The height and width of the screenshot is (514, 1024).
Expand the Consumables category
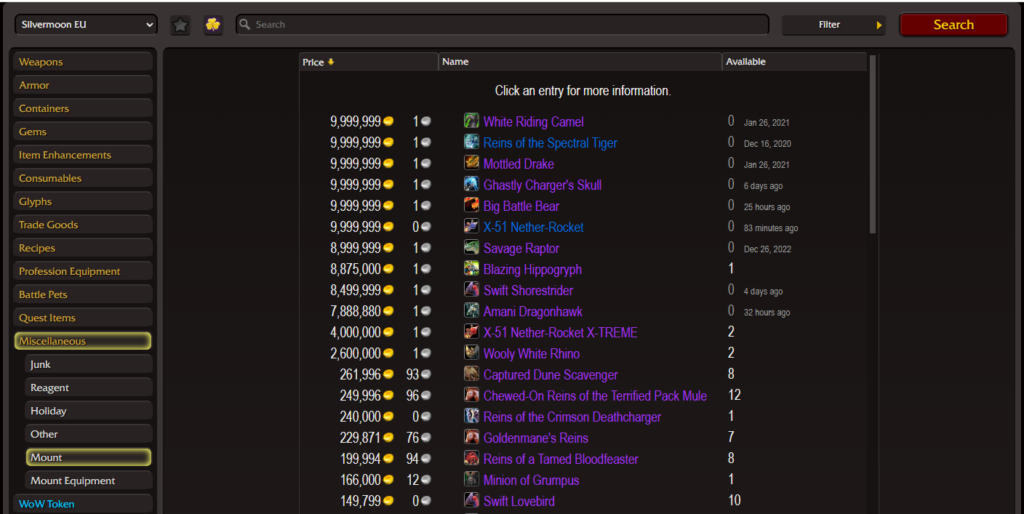coord(83,178)
